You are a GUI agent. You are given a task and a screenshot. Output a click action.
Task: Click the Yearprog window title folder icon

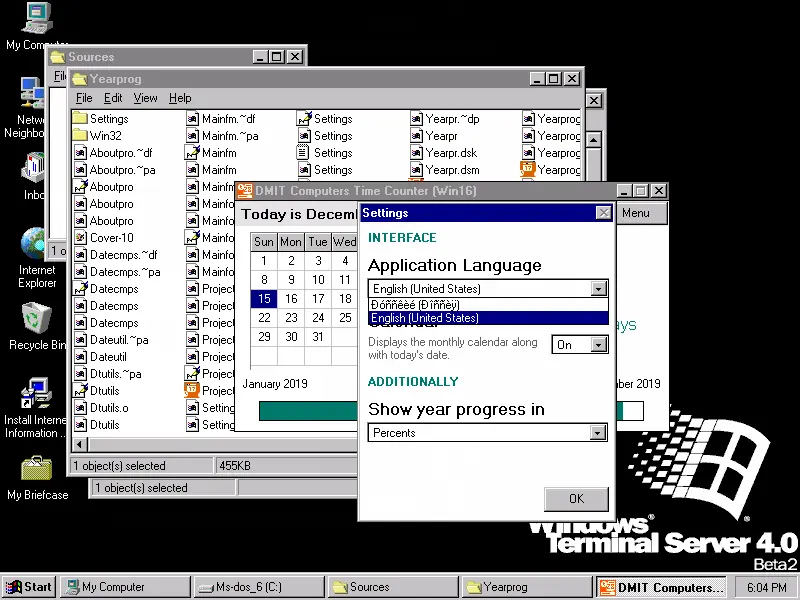click(x=80, y=79)
